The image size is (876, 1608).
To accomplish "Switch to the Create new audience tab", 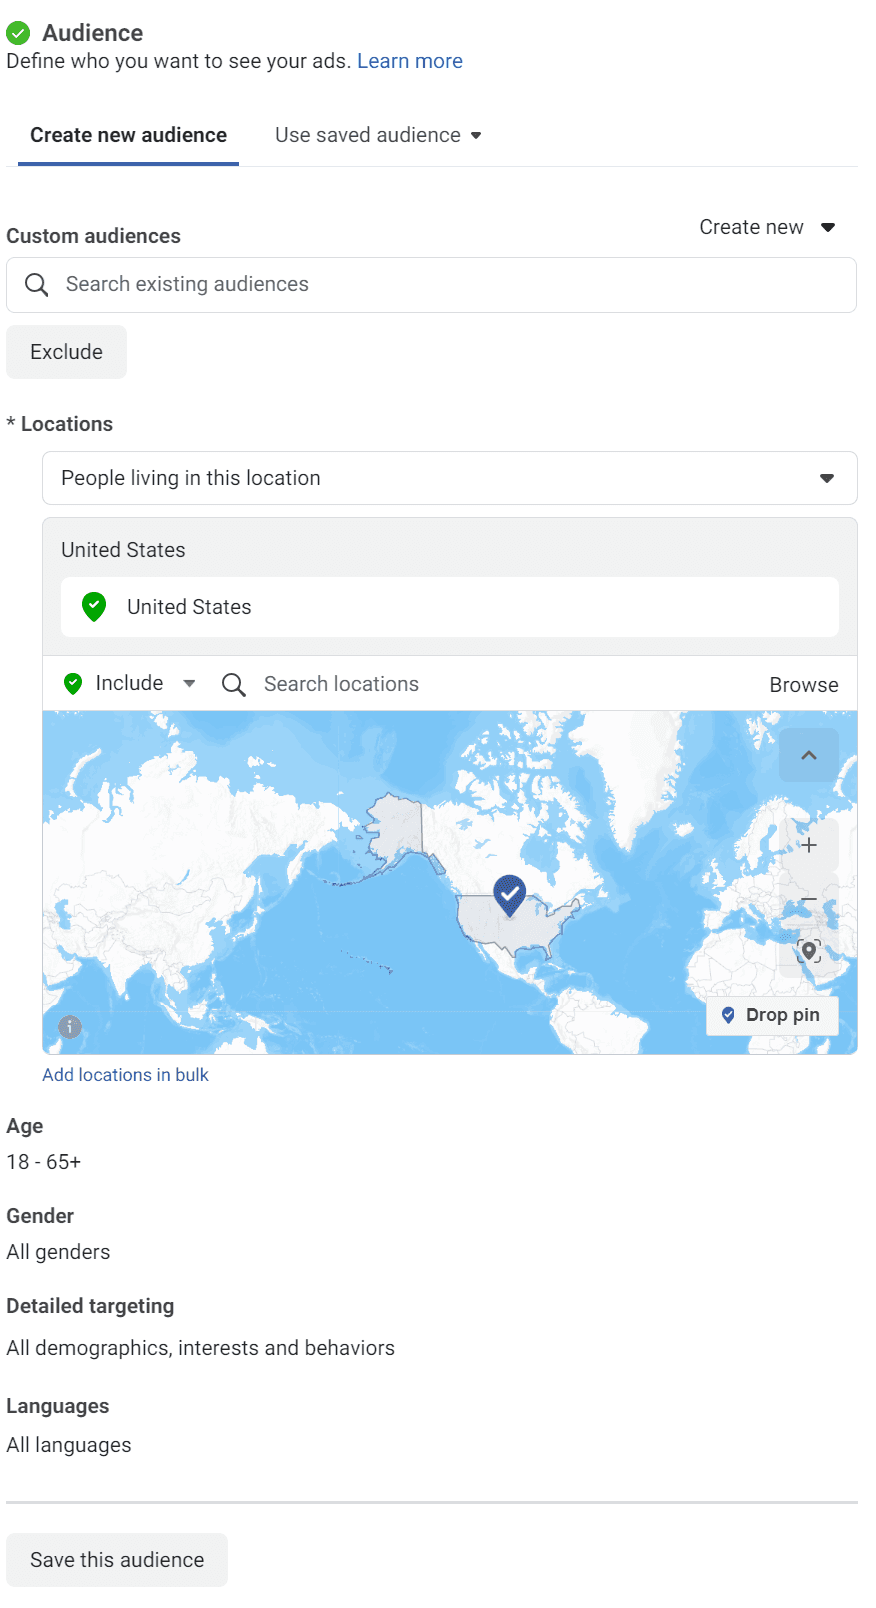I will [x=128, y=135].
